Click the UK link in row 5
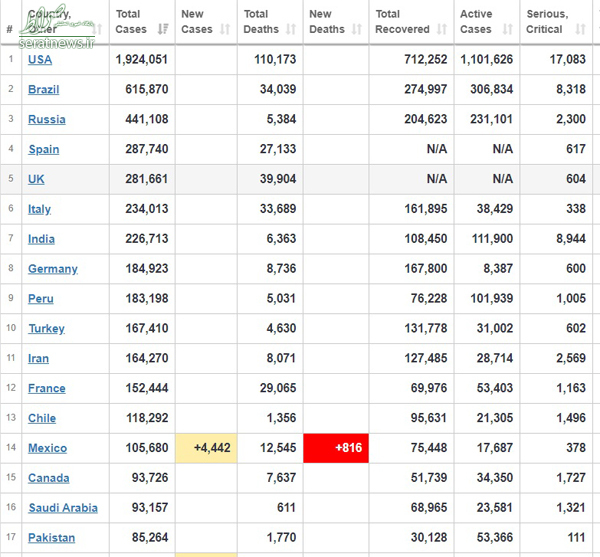This screenshot has height=557, width=600. coord(36,179)
